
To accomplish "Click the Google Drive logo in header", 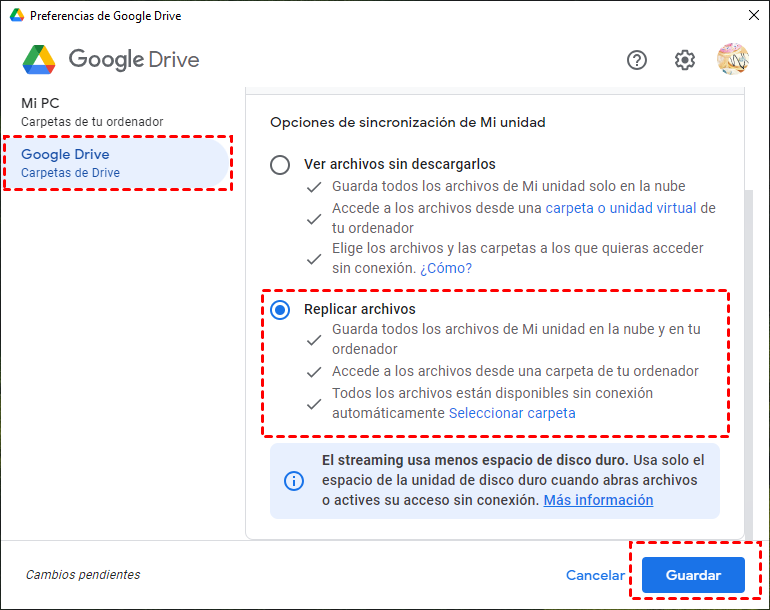I will 111,59.
